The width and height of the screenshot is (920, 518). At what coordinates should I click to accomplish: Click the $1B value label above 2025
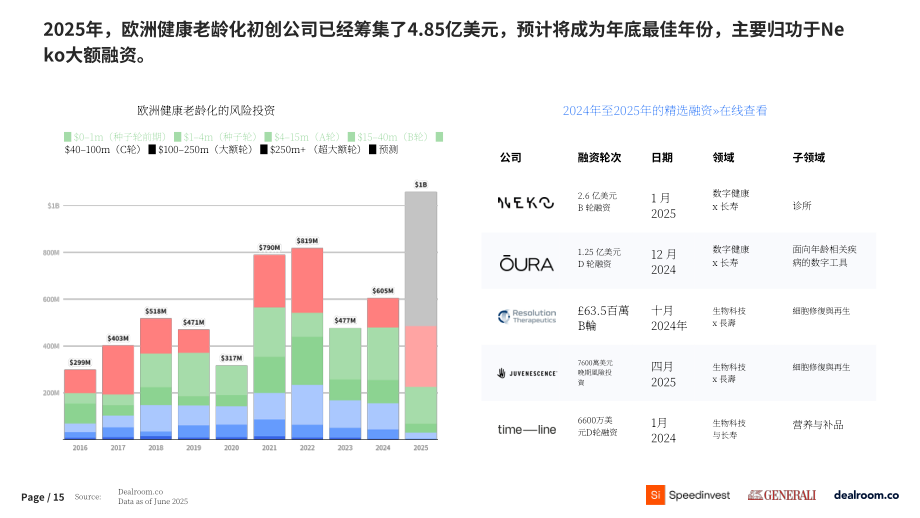421,185
